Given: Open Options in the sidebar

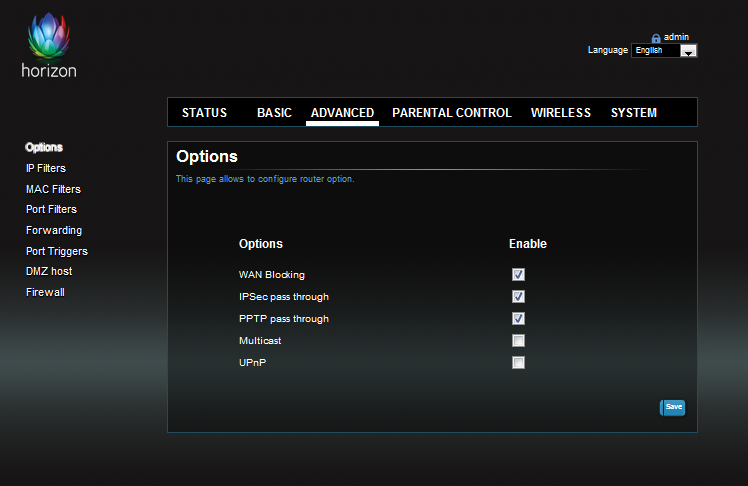Looking at the screenshot, I should pos(44,147).
